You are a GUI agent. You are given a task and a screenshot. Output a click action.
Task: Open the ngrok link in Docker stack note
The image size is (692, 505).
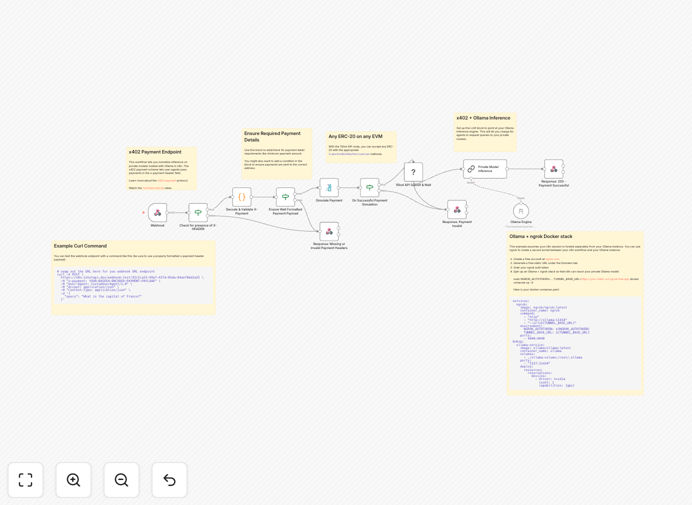(552, 259)
